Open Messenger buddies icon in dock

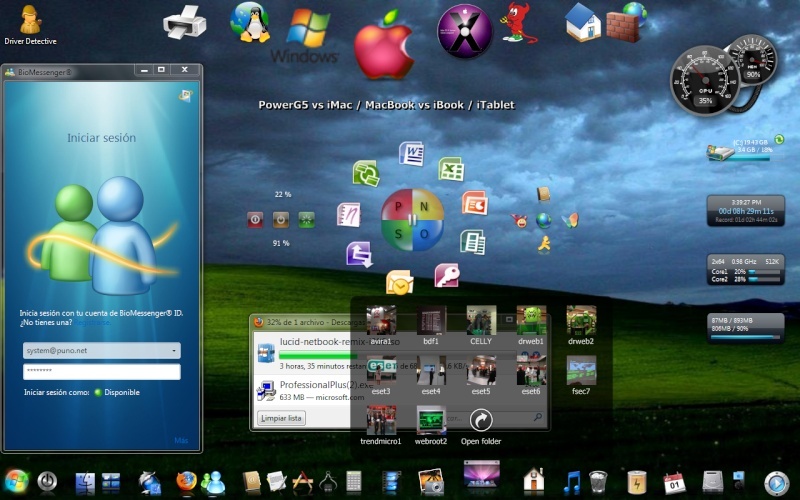[x=213, y=482]
